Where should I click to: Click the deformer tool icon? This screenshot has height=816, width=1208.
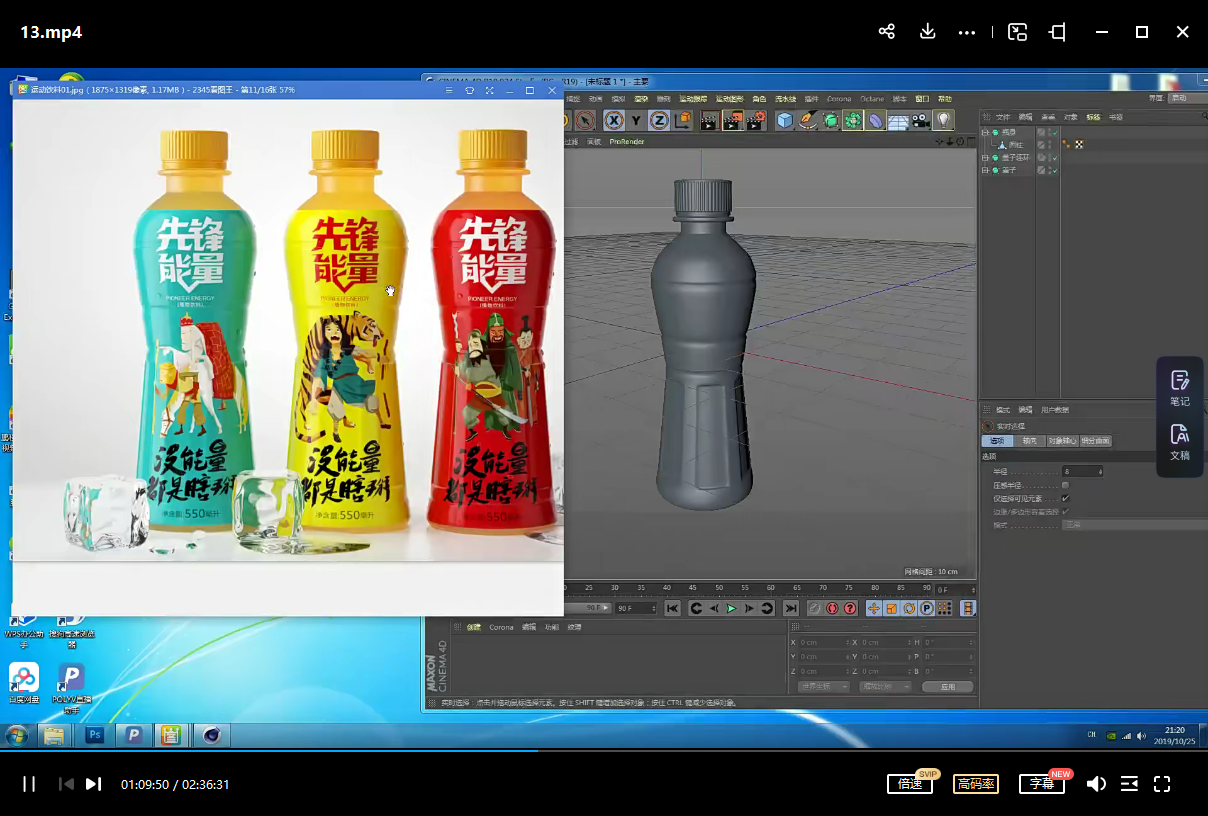[x=876, y=120]
